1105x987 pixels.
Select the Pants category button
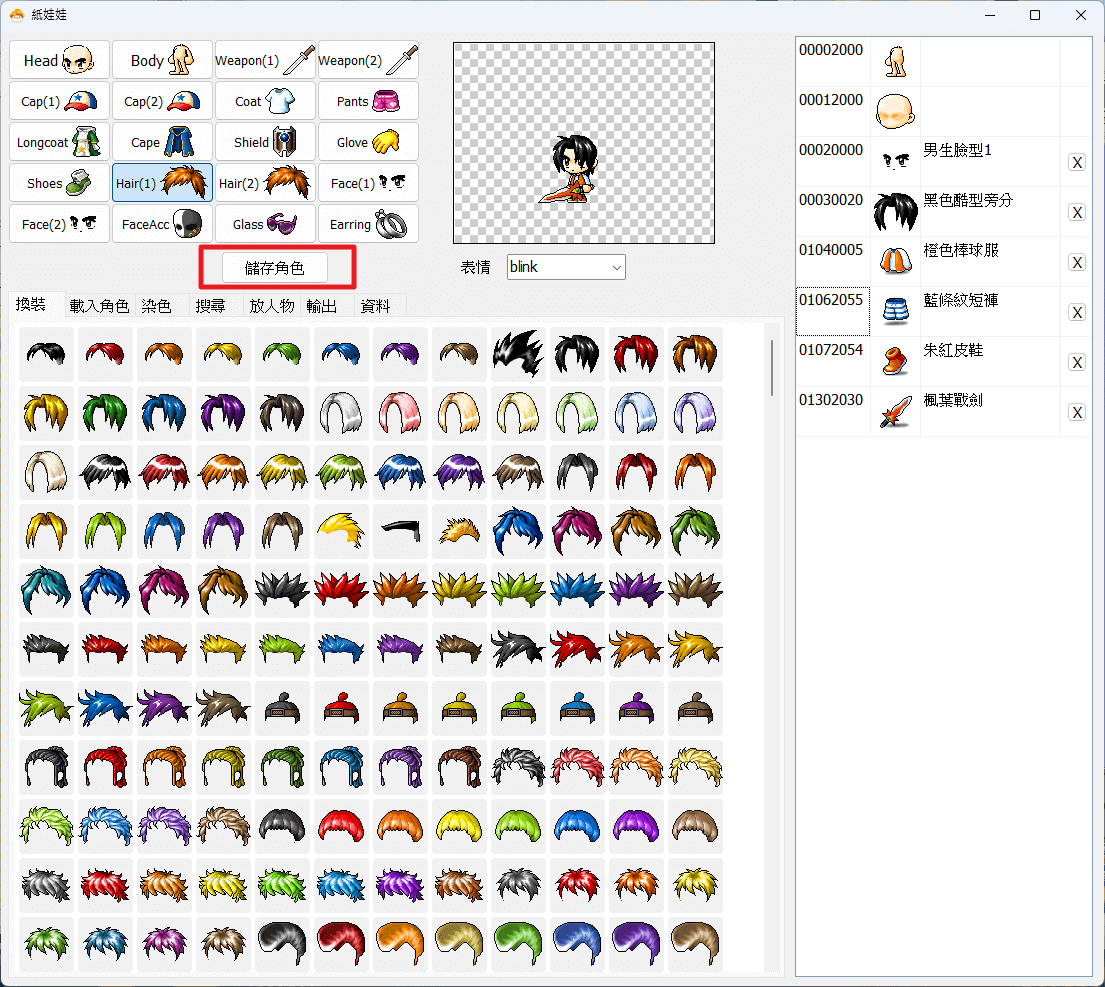click(x=368, y=101)
